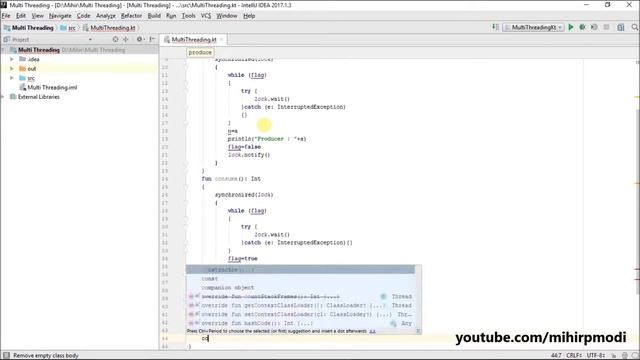Viewport: 640px width, 360px height.
Task: Click MultiThreading.kt breadcrumb in navigation bar
Action: click(109, 28)
